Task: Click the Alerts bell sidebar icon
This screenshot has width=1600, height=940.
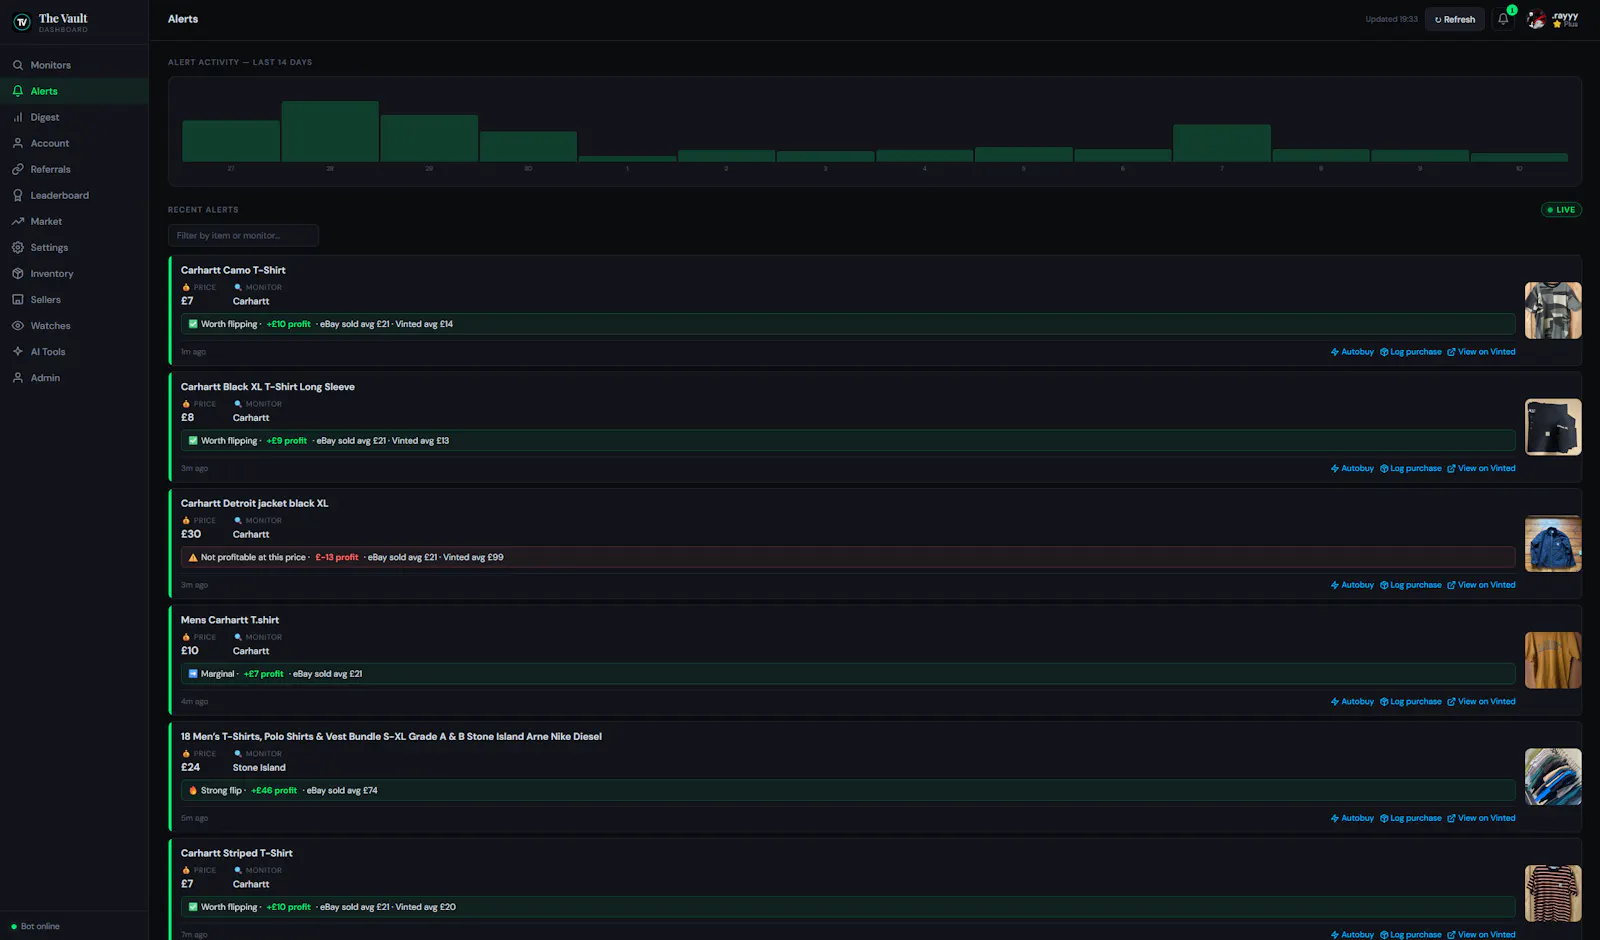Action: point(18,91)
